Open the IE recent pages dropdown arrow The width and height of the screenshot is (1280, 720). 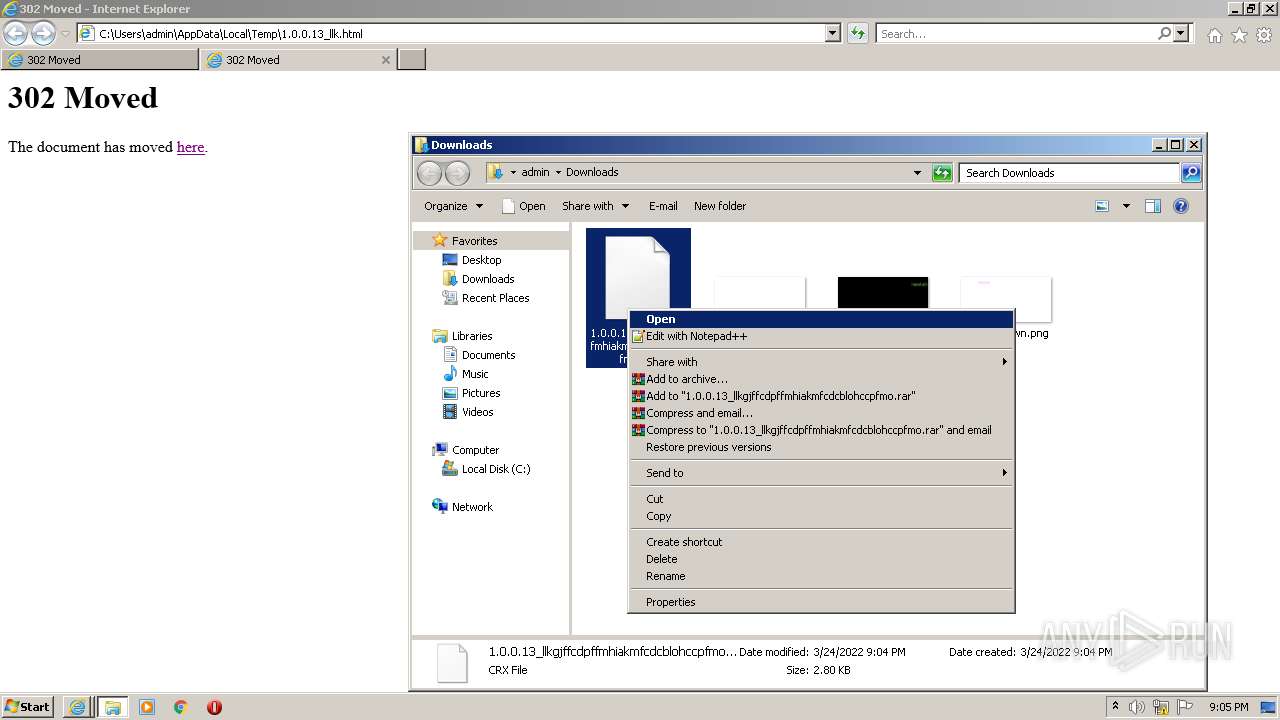coord(66,34)
